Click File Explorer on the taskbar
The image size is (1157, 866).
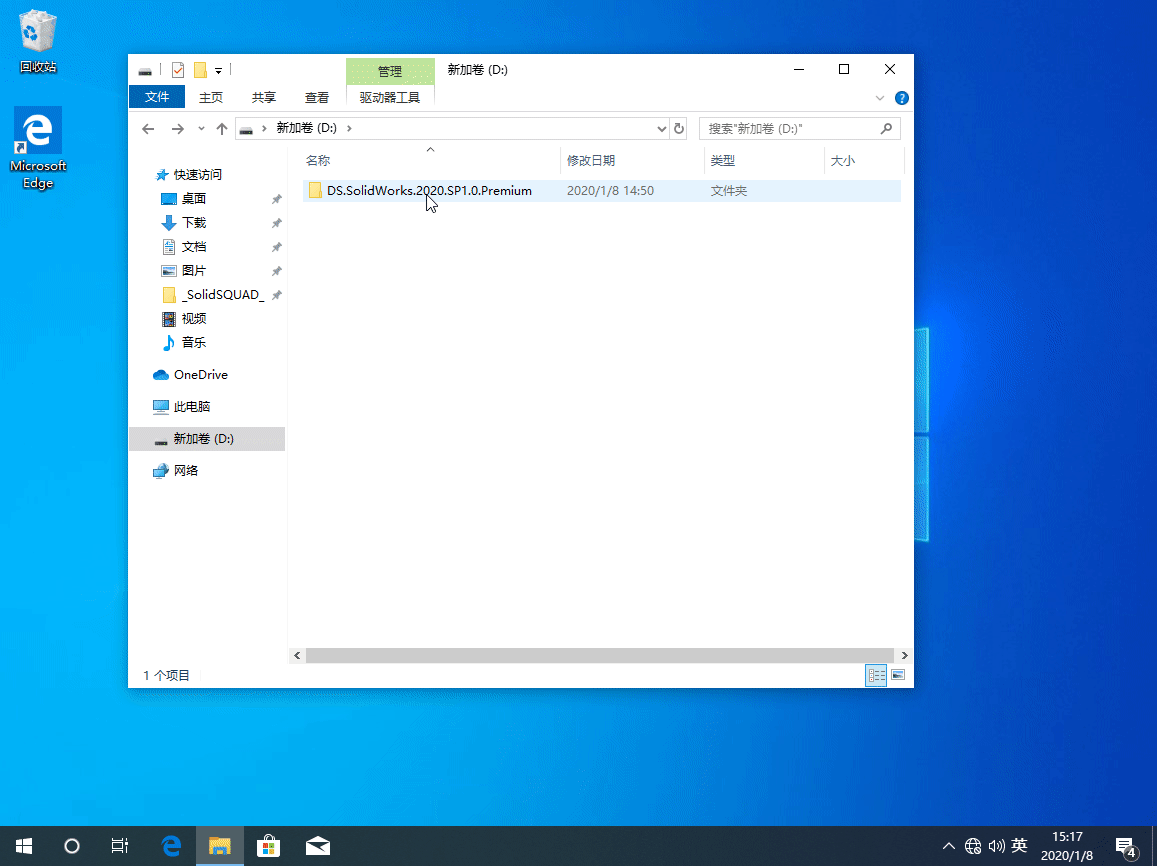tap(220, 846)
